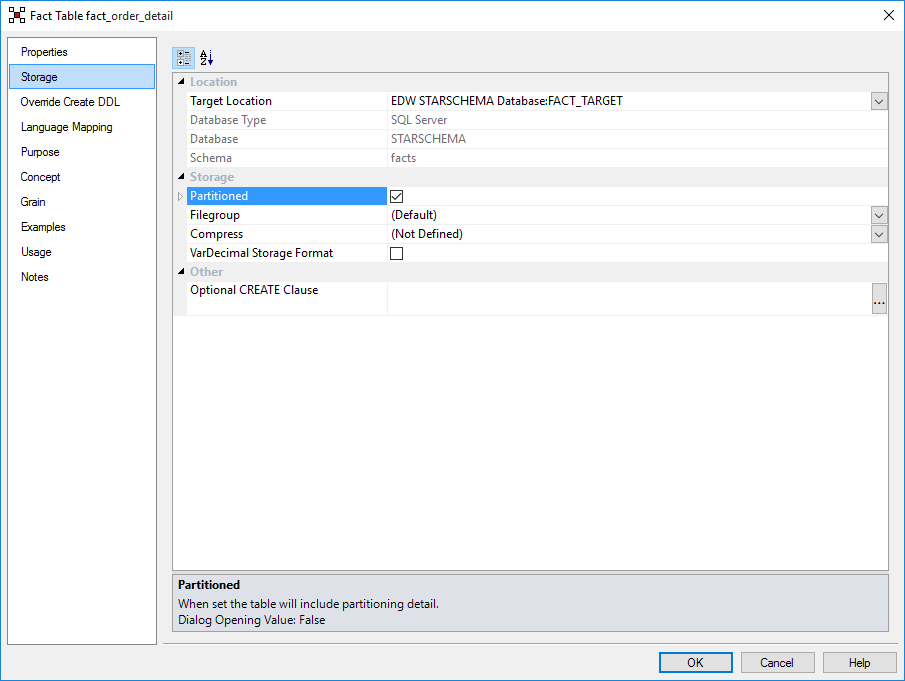The image size is (905, 681).
Task: Click the OK button
Action: (695, 663)
